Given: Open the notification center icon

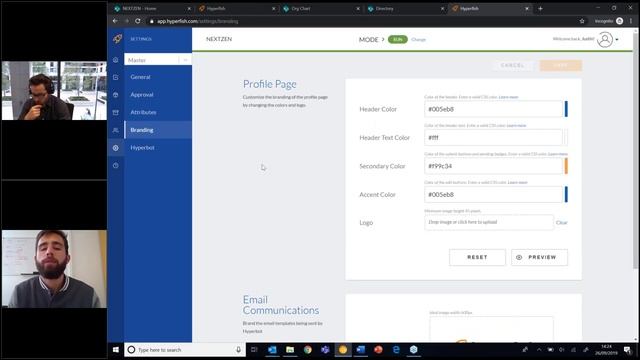Looking at the screenshot, I should coord(628,350).
